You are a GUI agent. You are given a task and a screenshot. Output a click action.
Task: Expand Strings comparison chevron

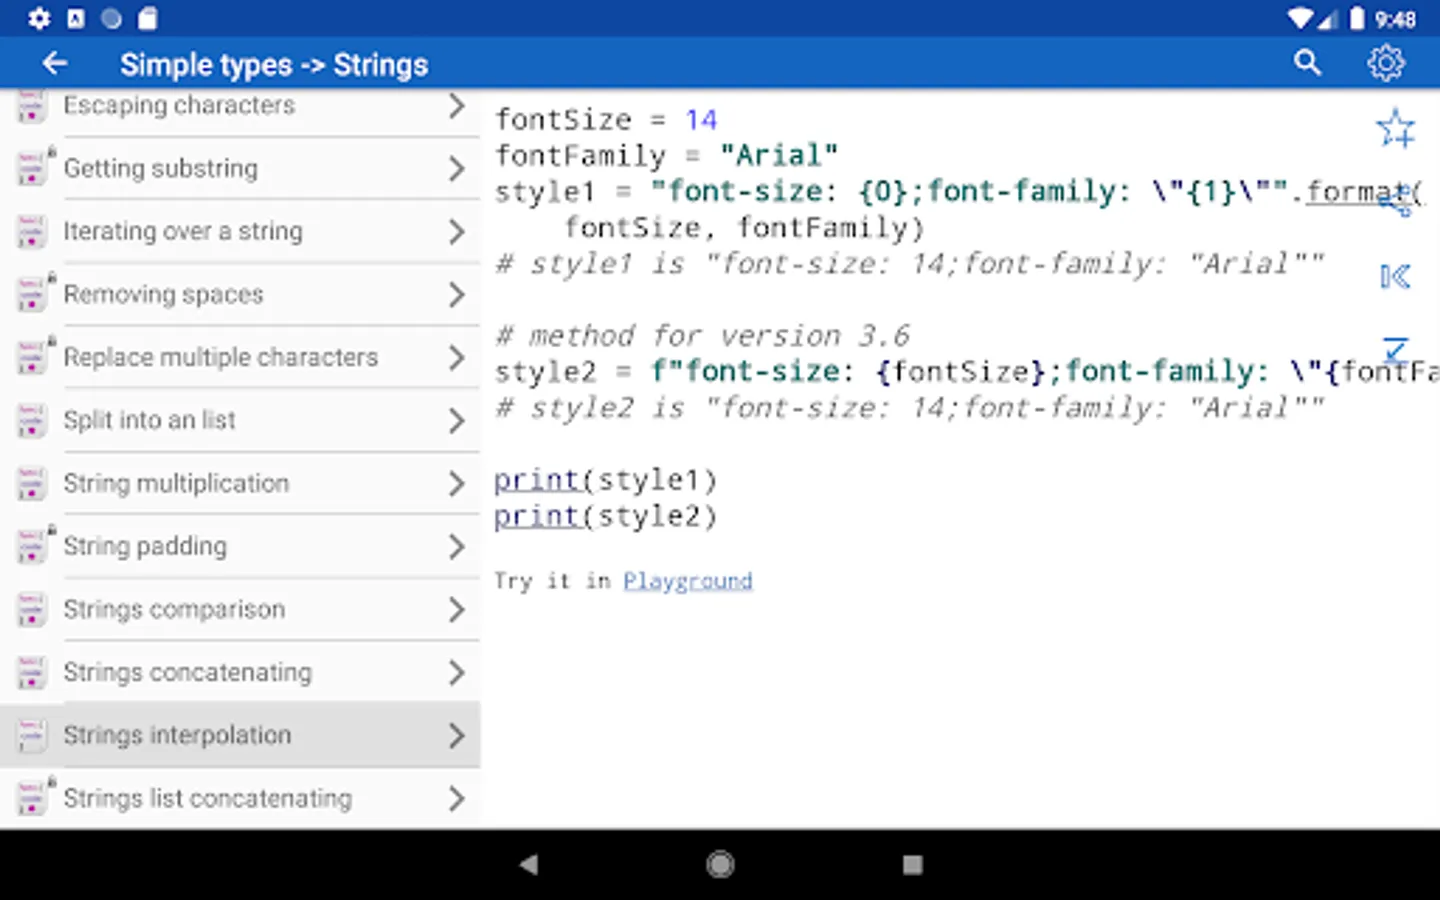tap(456, 609)
